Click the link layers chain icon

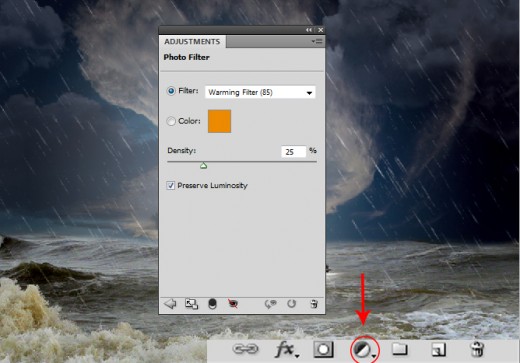point(245,349)
